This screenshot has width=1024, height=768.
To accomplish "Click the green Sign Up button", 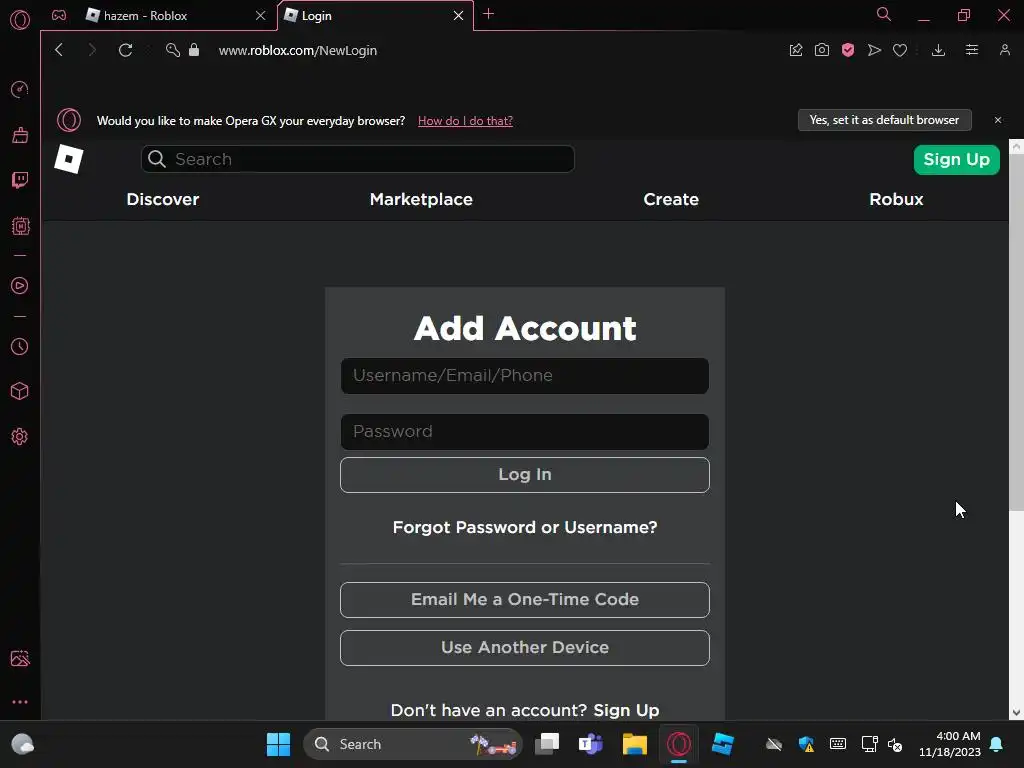I will 956,159.
